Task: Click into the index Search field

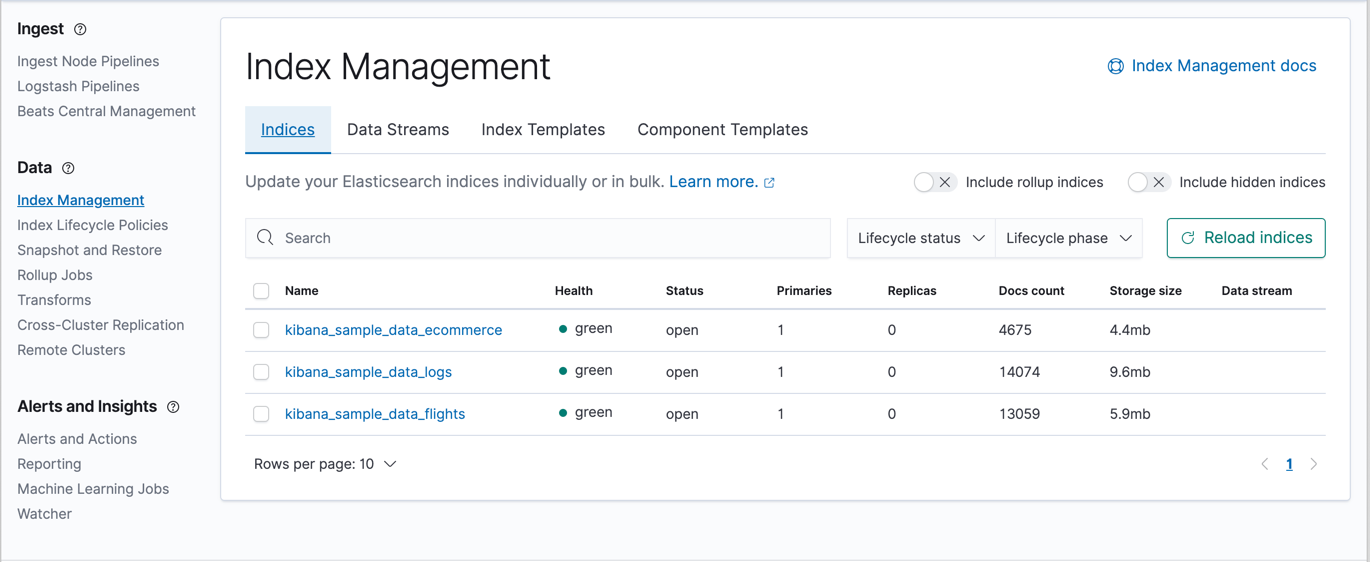Action: click(550, 238)
